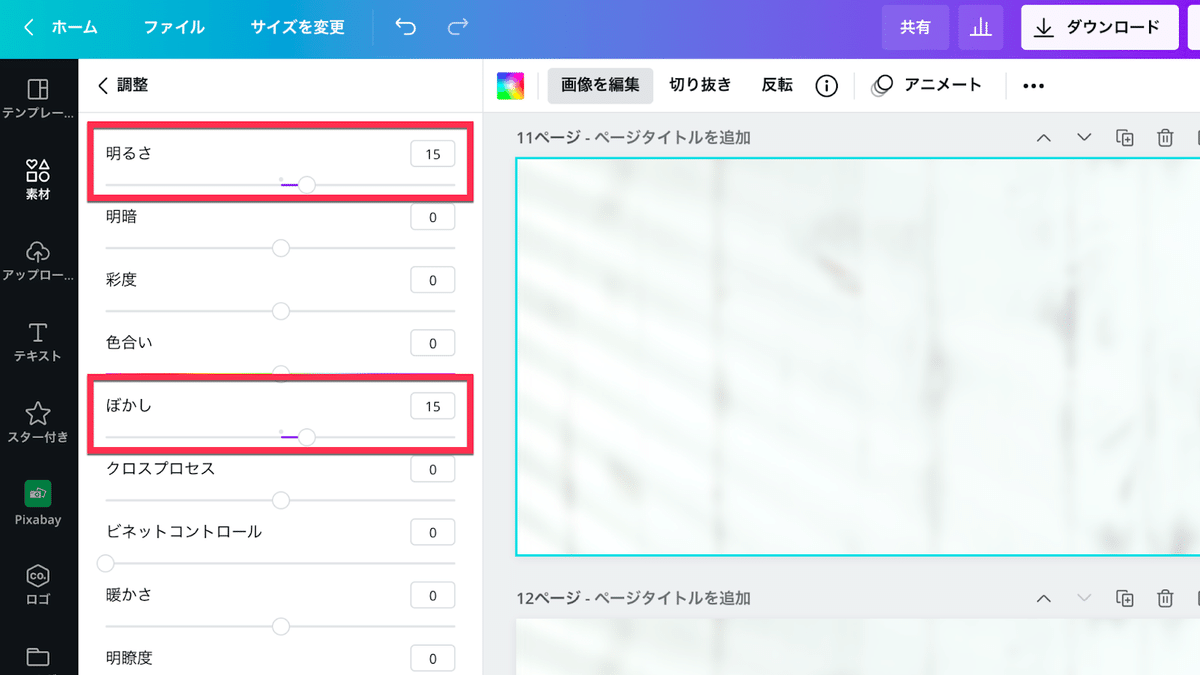Select the page 12 canvas image
The height and width of the screenshot is (675, 1200).
point(858,647)
